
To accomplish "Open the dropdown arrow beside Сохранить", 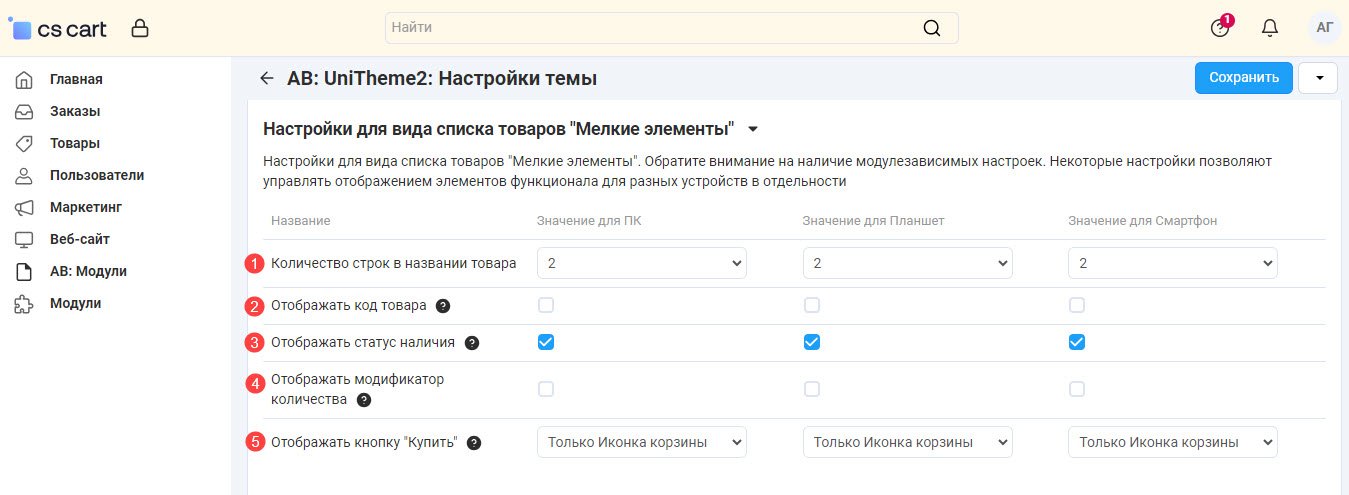I will pos(1318,78).
